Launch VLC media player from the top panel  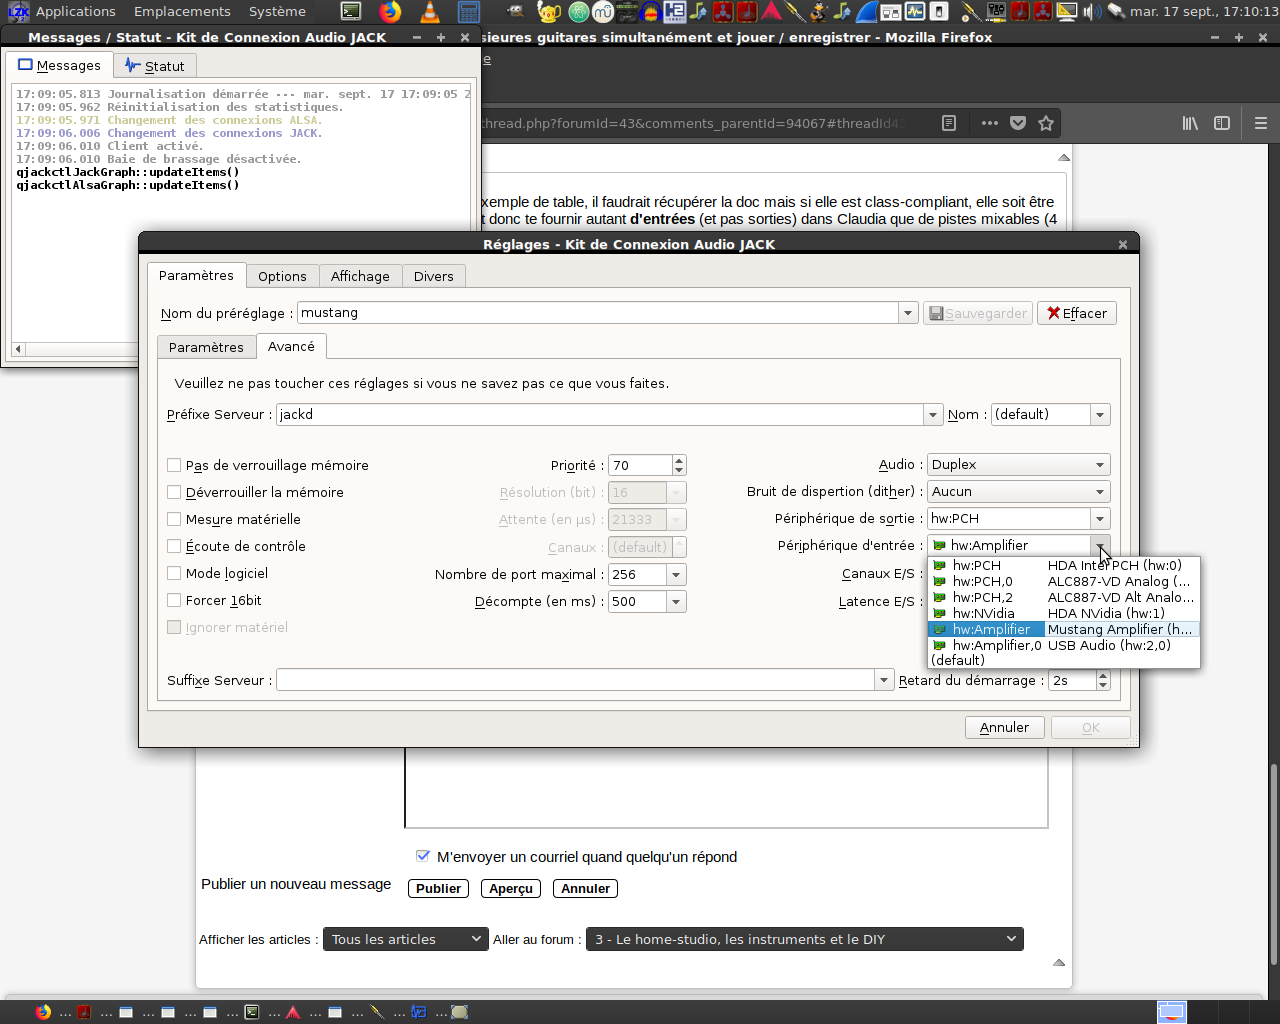click(x=430, y=12)
